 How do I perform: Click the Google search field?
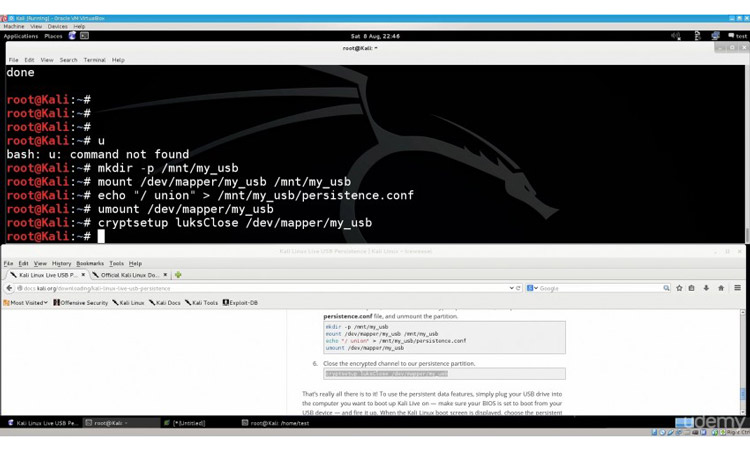(x=600, y=288)
